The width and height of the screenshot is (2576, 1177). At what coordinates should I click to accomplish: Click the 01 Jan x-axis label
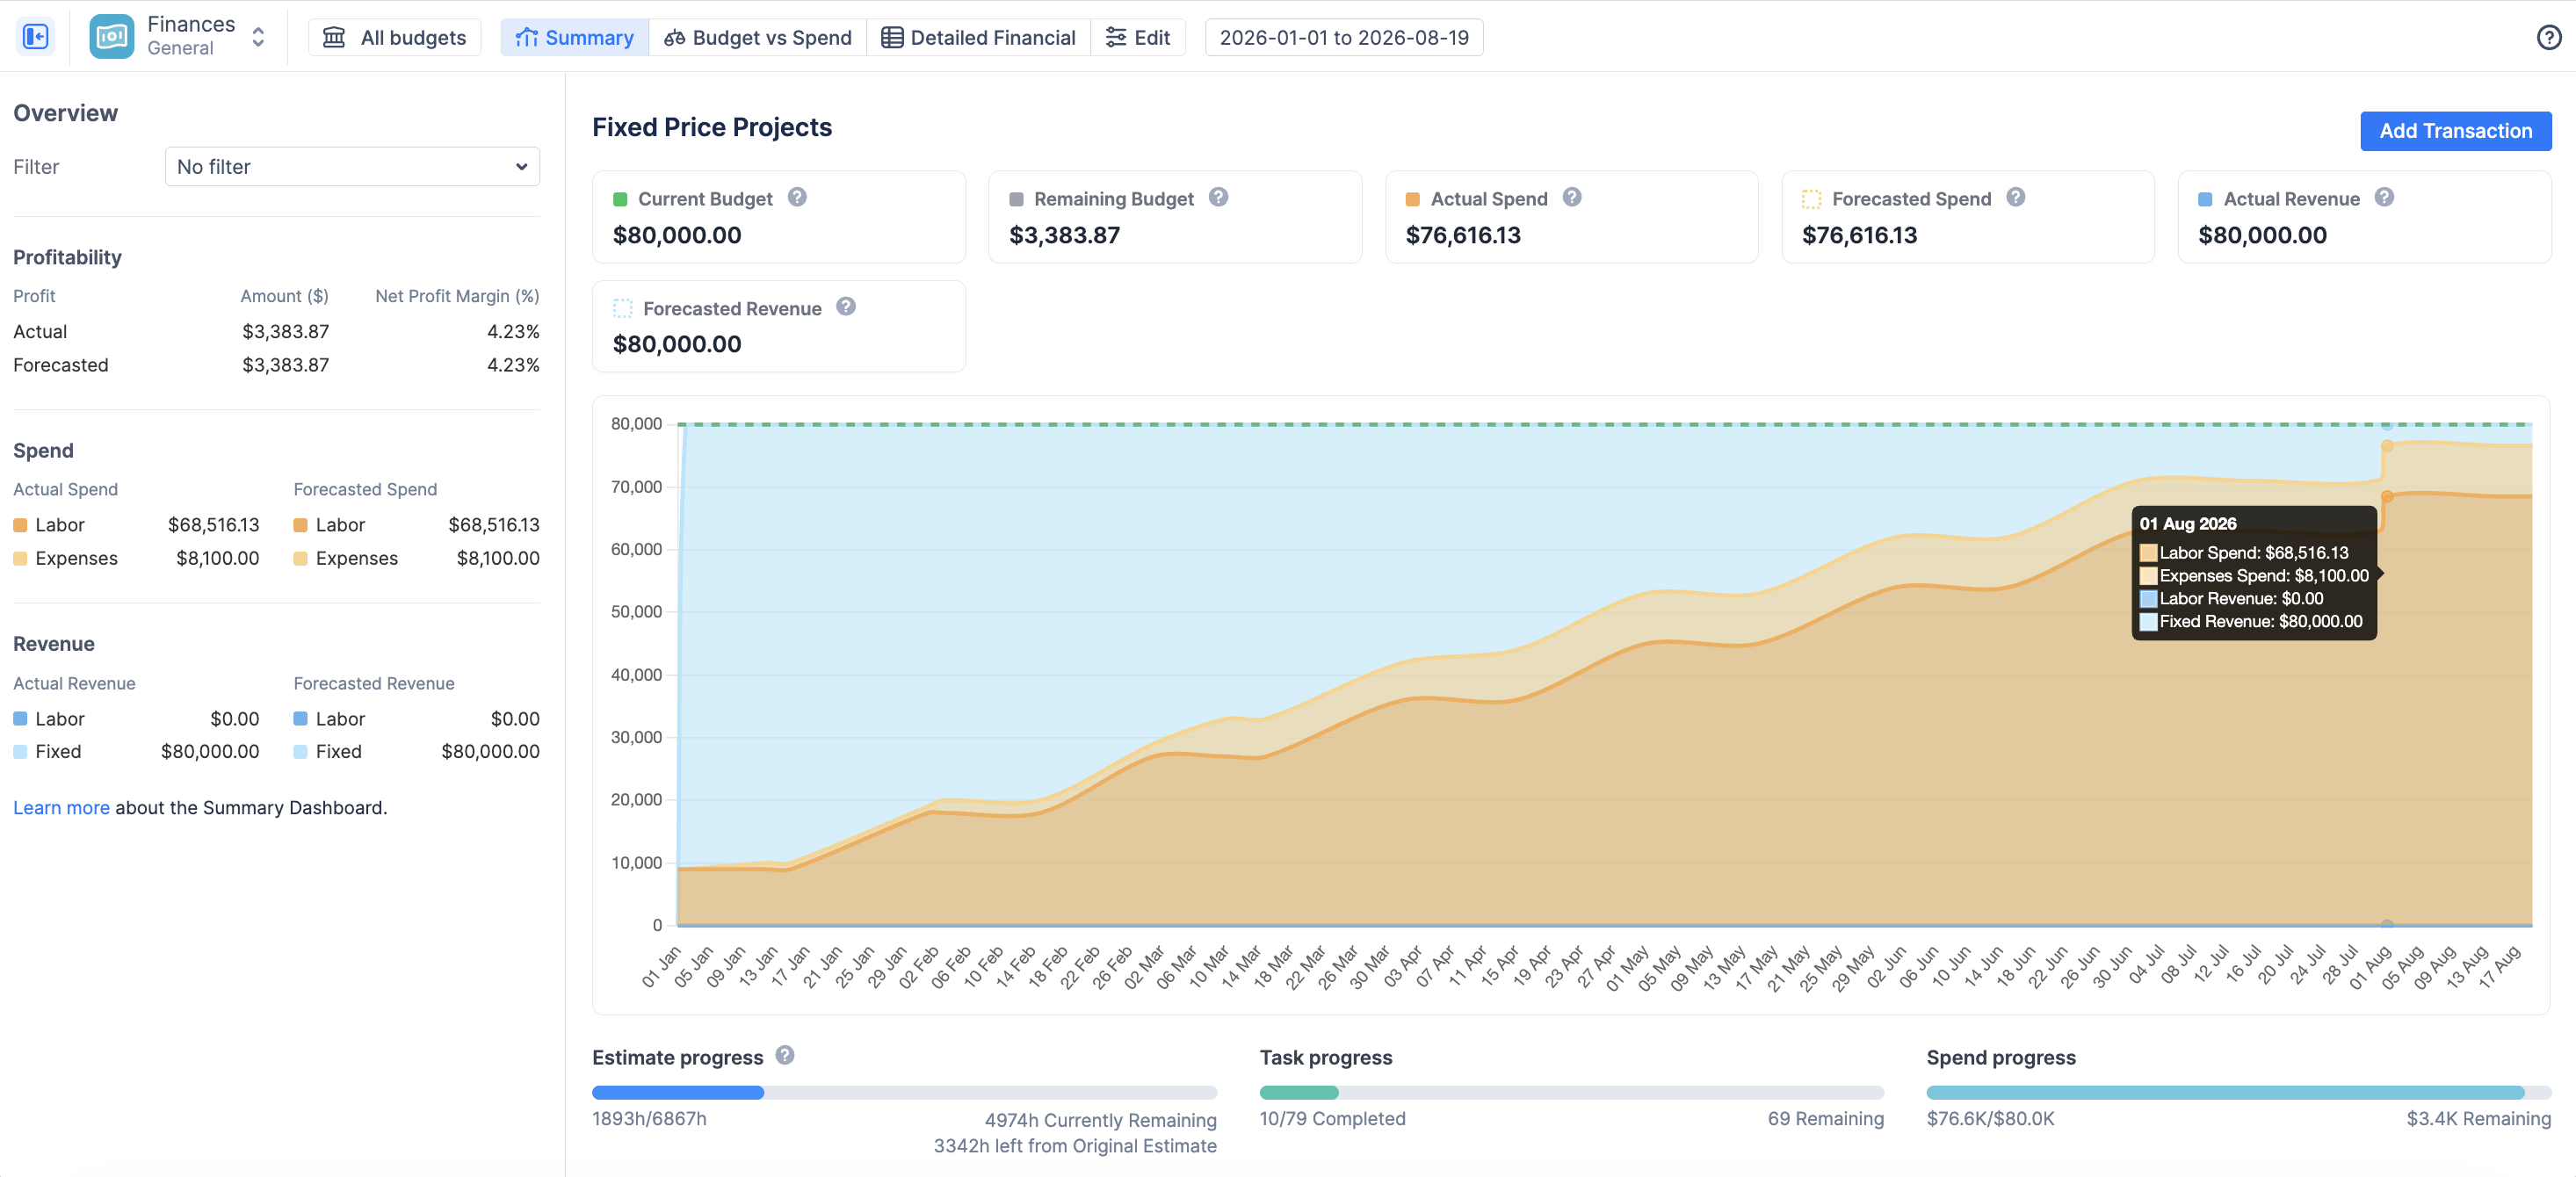click(x=661, y=966)
